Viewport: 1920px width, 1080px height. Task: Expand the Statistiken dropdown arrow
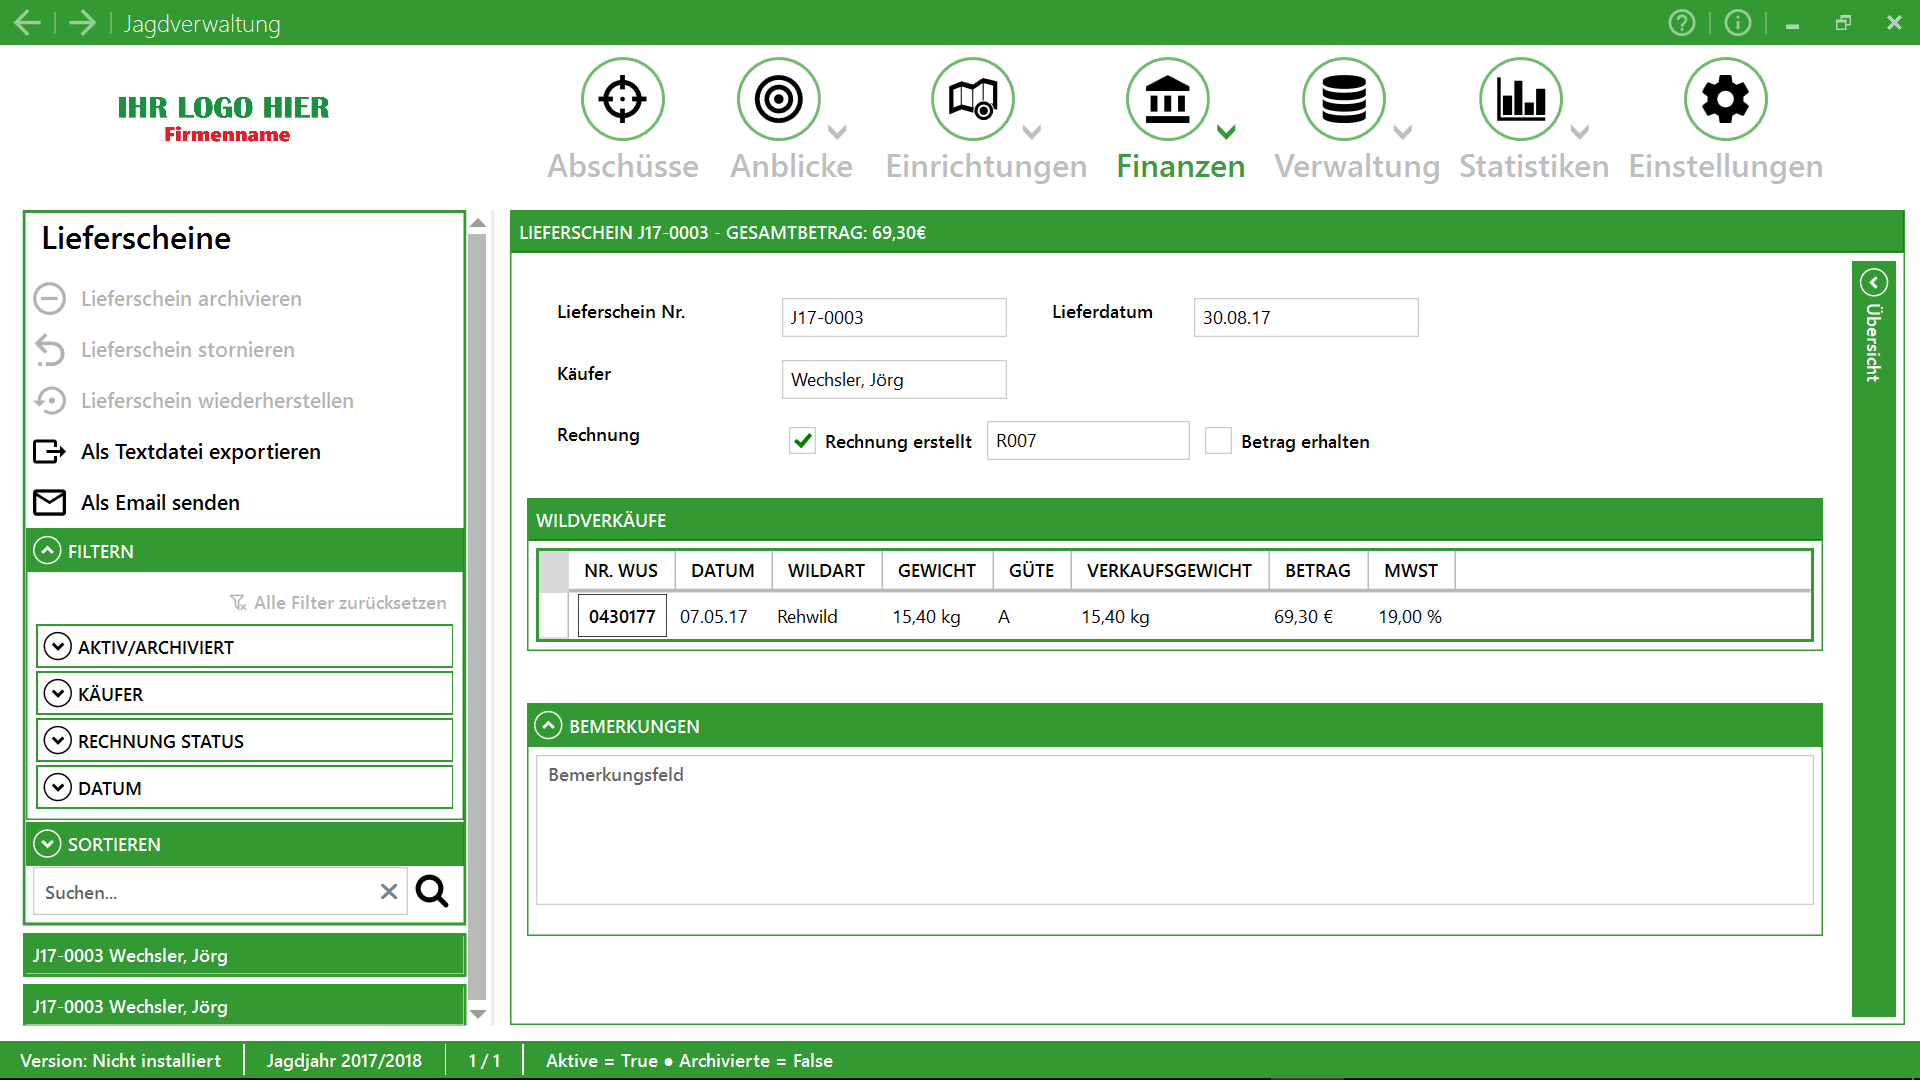coord(1580,131)
